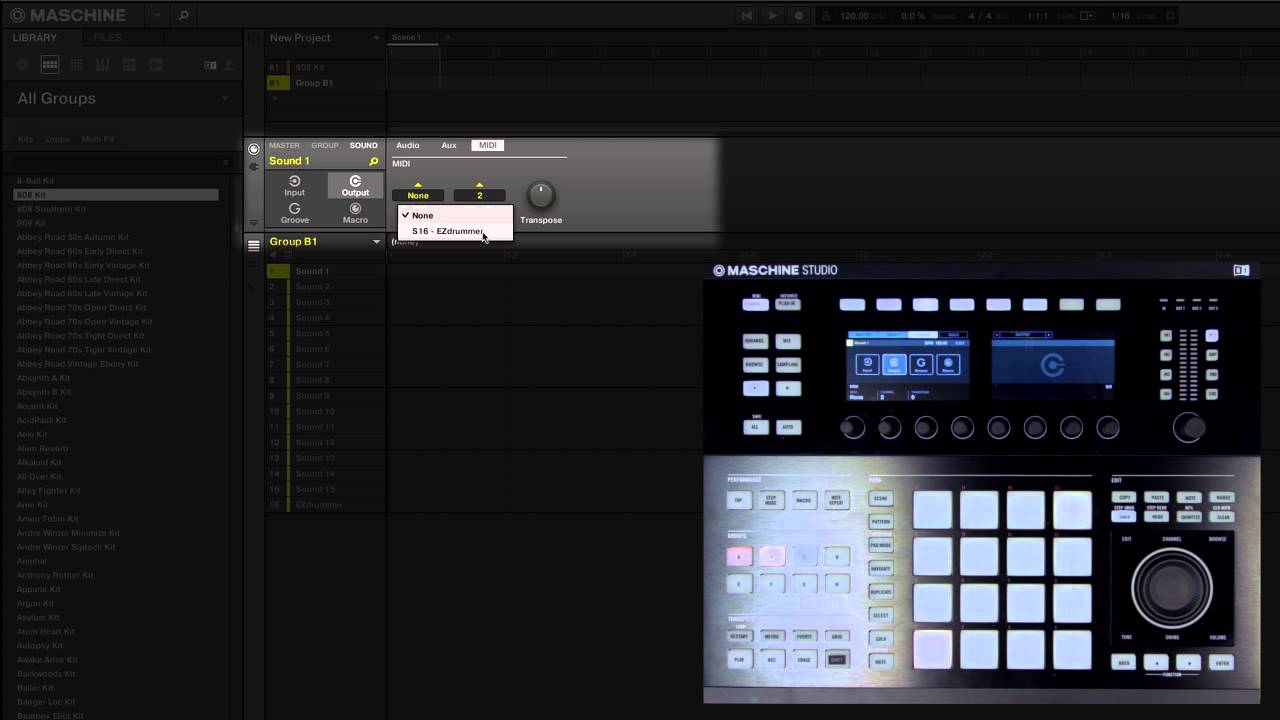Toggle the SOLO button on Maschine Studio

(x=881, y=638)
